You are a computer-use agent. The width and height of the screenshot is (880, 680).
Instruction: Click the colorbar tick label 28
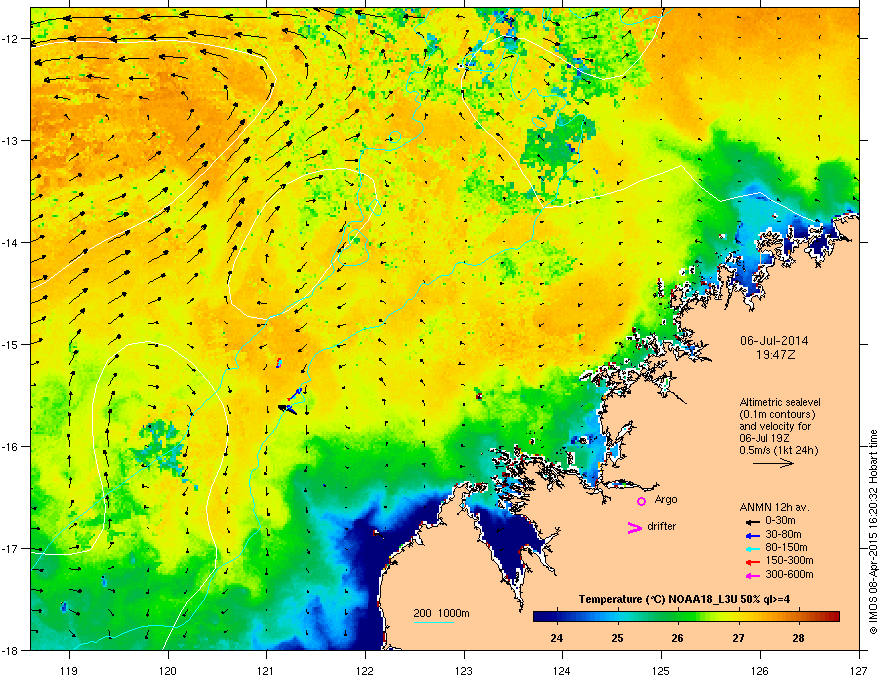point(799,638)
